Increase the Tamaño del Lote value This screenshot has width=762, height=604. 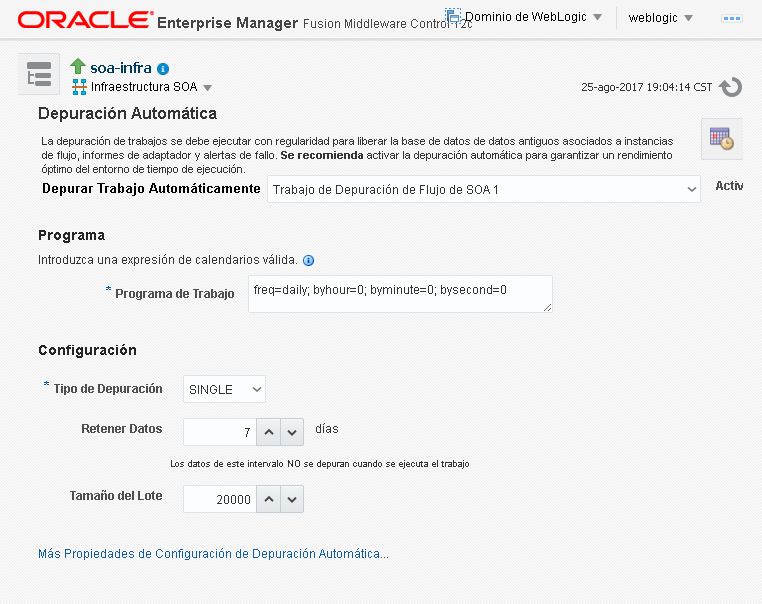coord(269,499)
